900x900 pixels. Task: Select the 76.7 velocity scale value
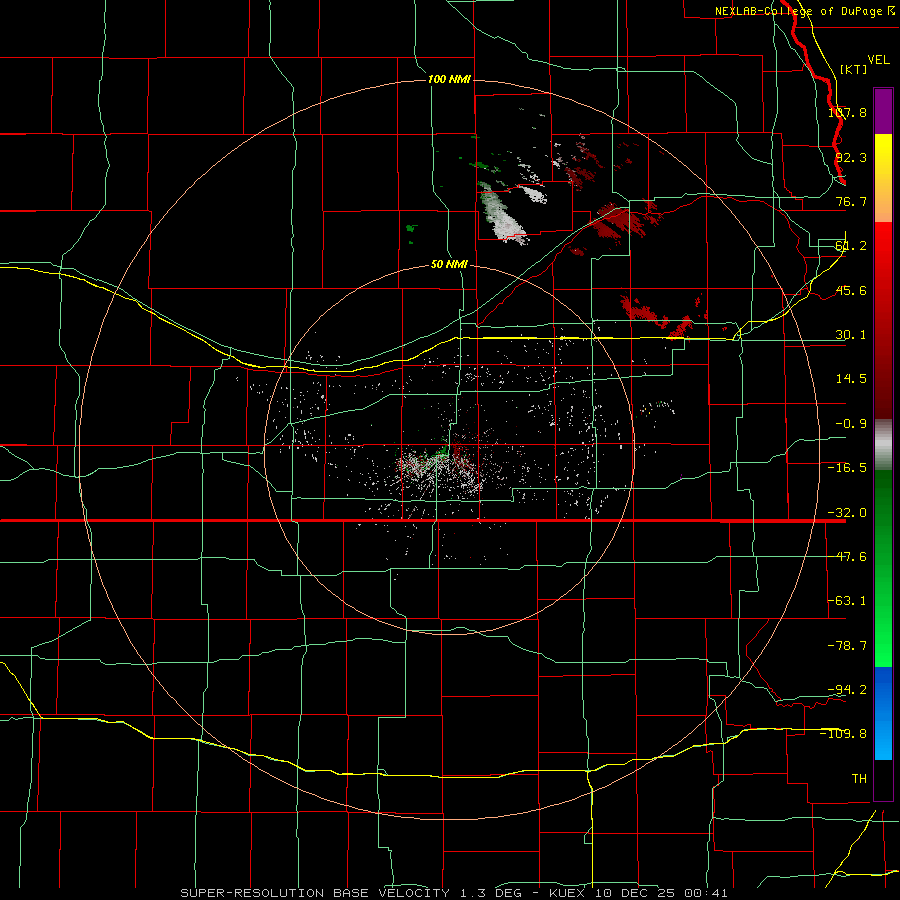coord(851,201)
